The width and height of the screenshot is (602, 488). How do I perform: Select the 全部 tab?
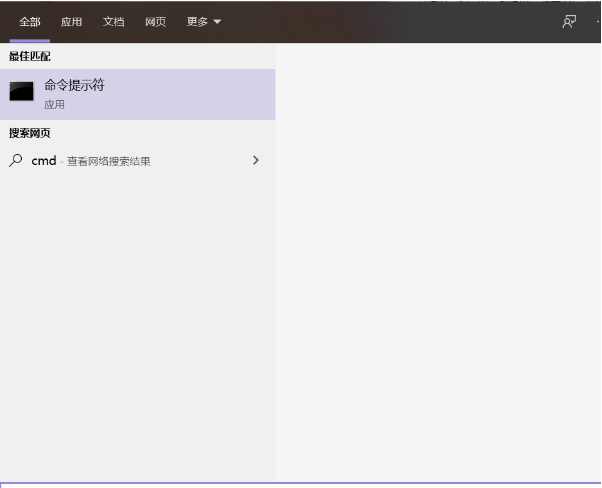click(x=30, y=22)
